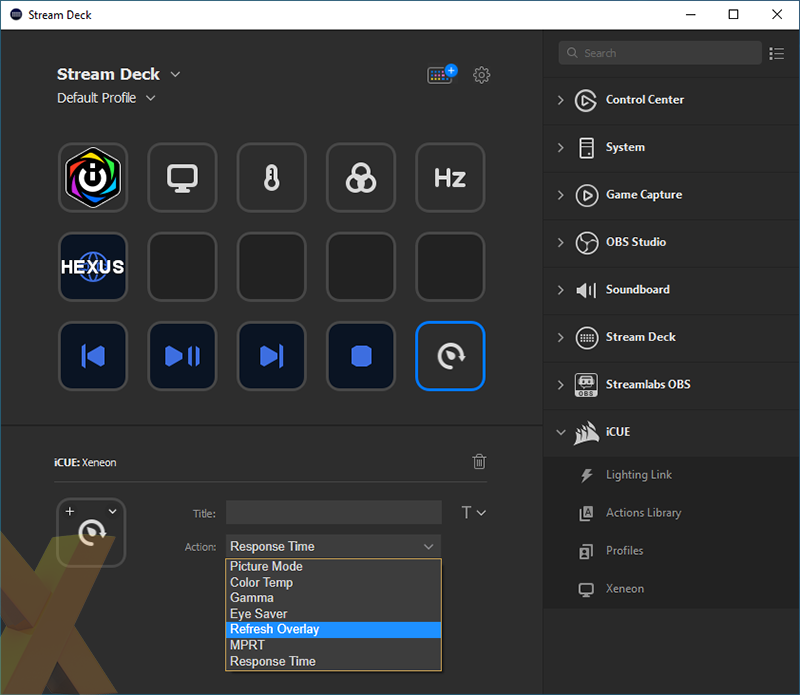Select the Profiles iCUE action
The width and height of the screenshot is (800, 695).
point(671,551)
